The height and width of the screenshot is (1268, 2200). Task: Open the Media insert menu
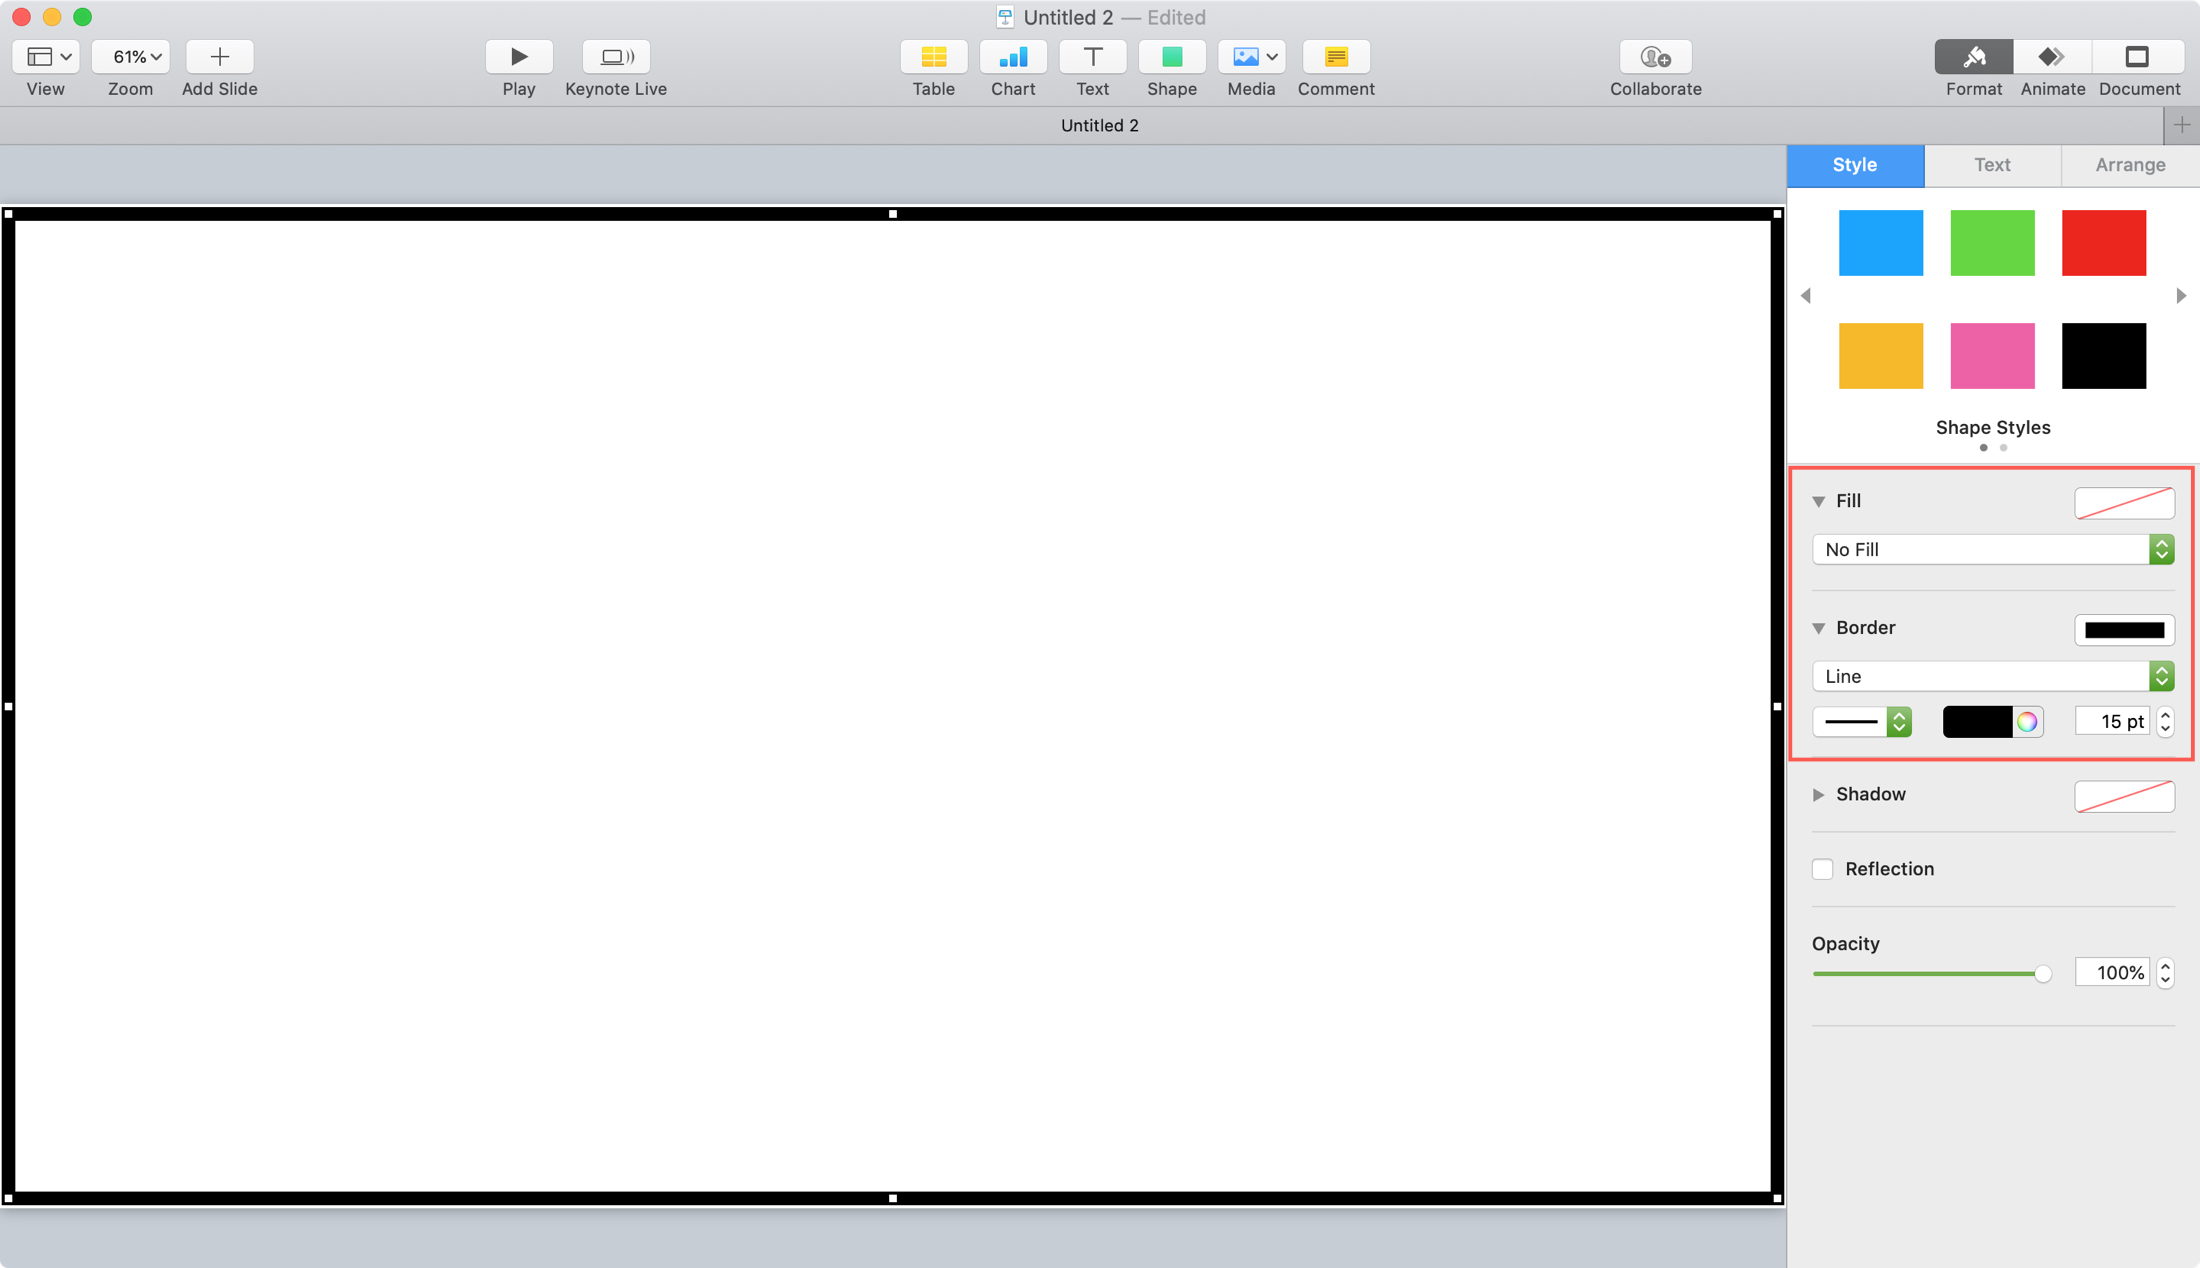[x=1251, y=57]
